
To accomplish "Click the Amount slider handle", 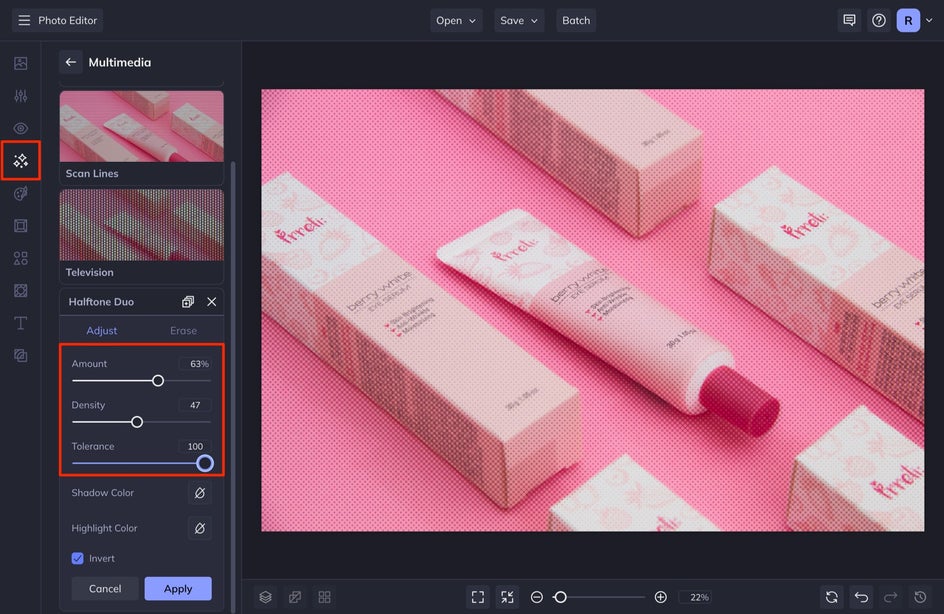I will (158, 380).
